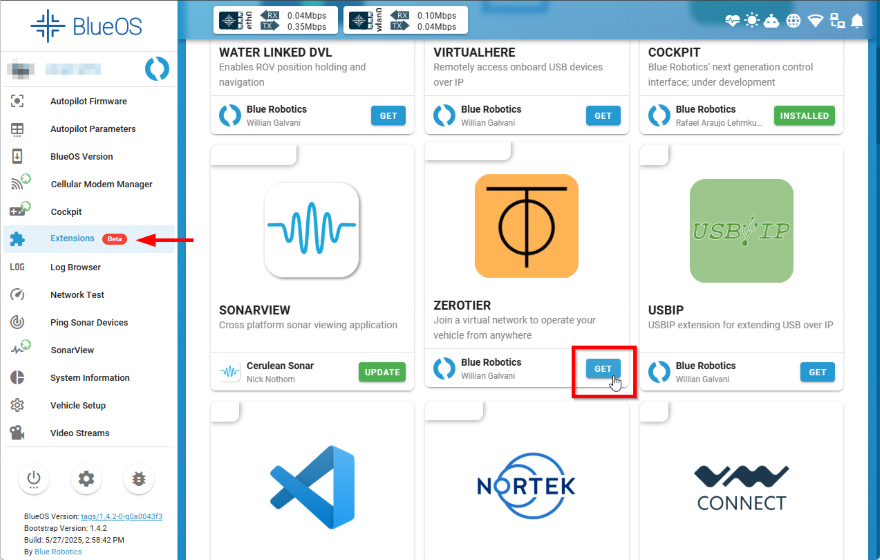This screenshot has height=560, width=880.
Task: Click the bug report icon
Action: pyautogui.click(x=139, y=479)
